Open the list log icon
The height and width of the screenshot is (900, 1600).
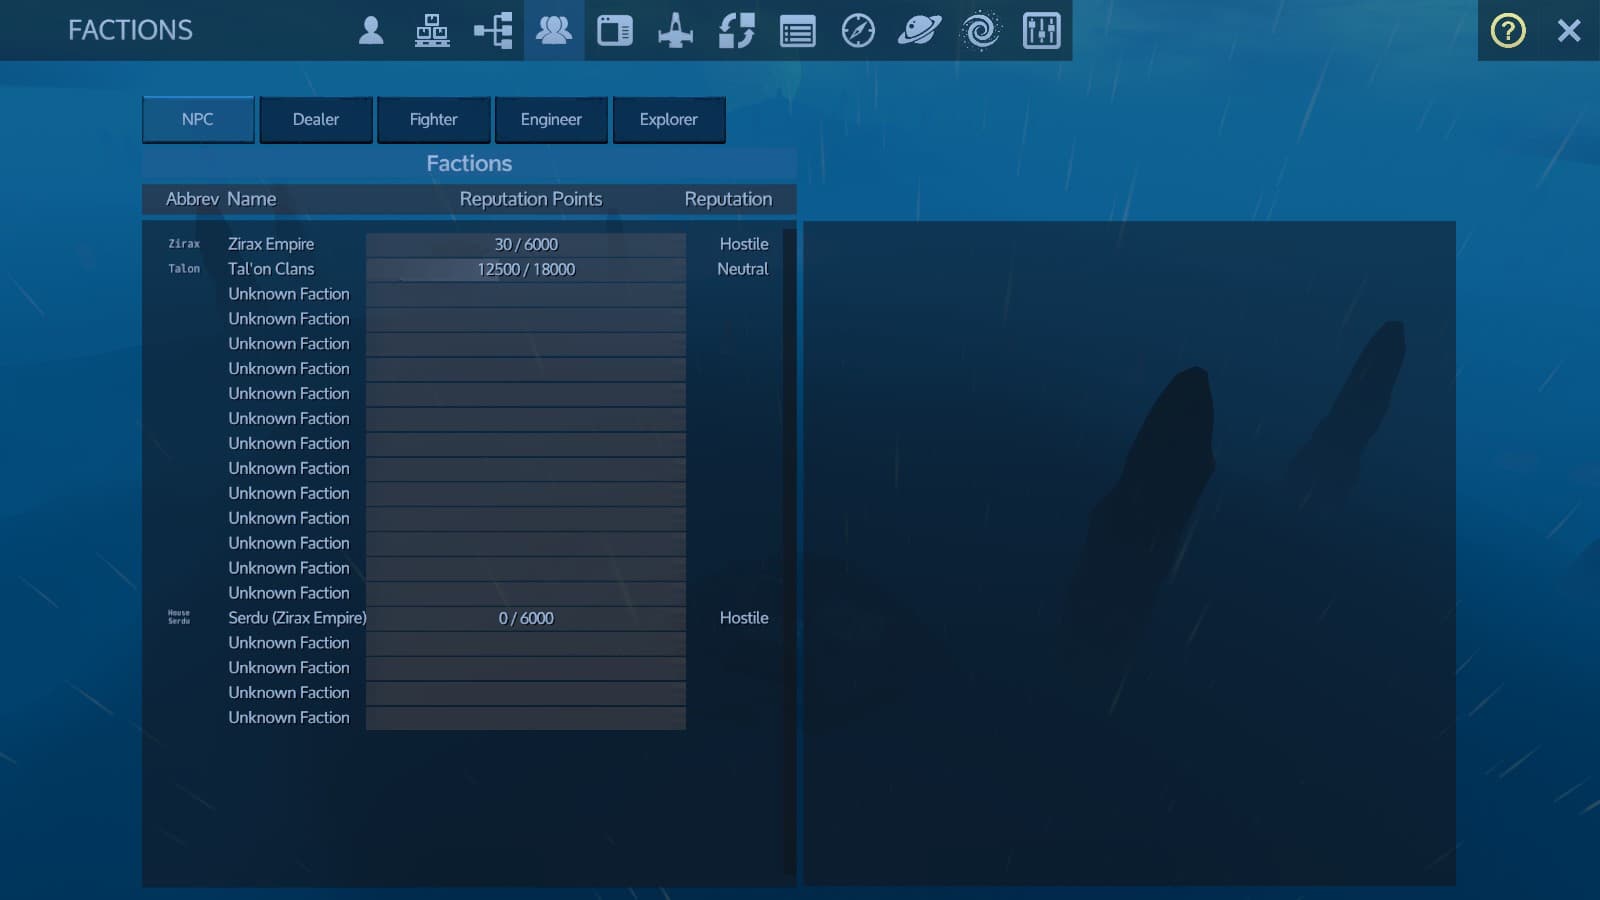pos(798,31)
